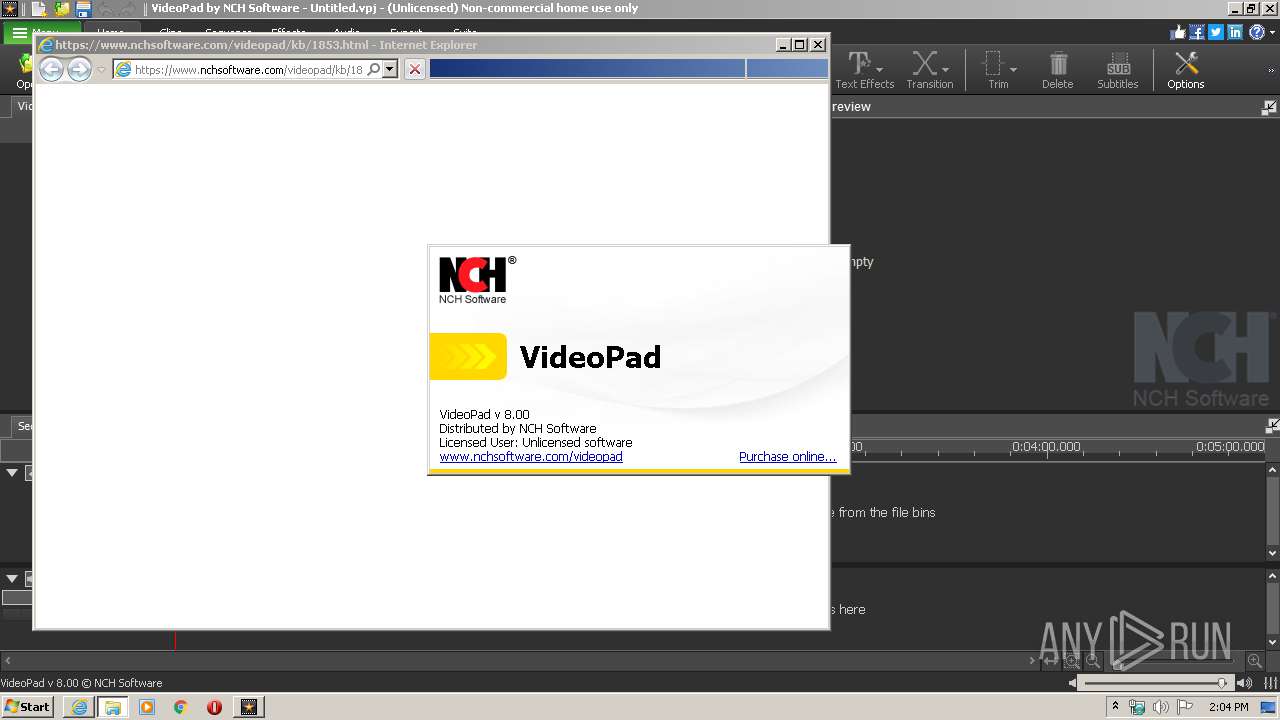Open Opera from the taskbar
The height and width of the screenshot is (720, 1280).
pyautogui.click(x=214, y=707)
